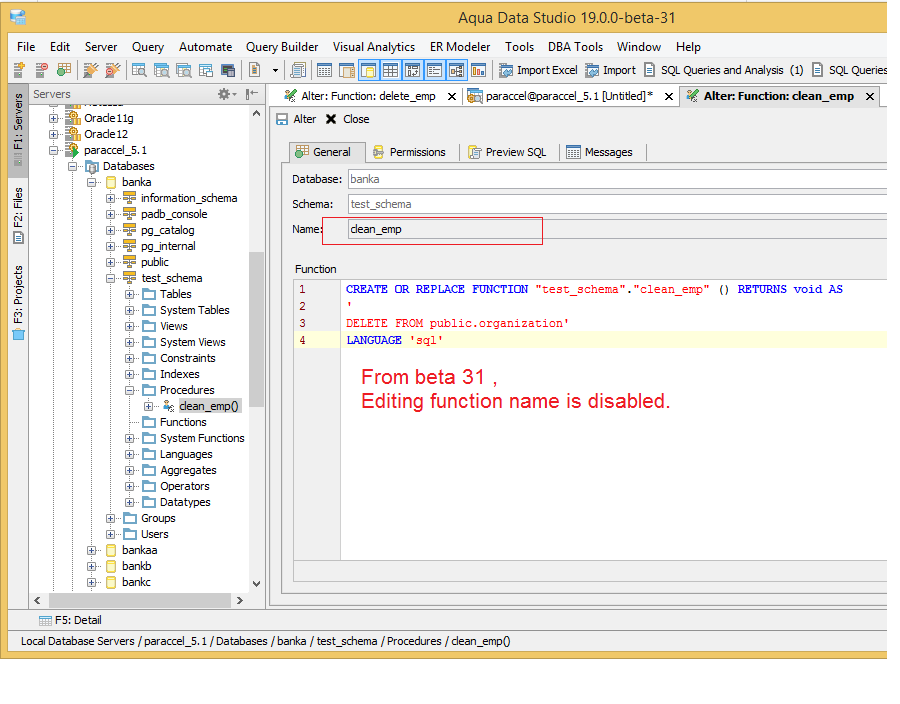Screen dimensions: 900x704
Task: Click the script scroll toolbar icon
Action: coord(298,70)
